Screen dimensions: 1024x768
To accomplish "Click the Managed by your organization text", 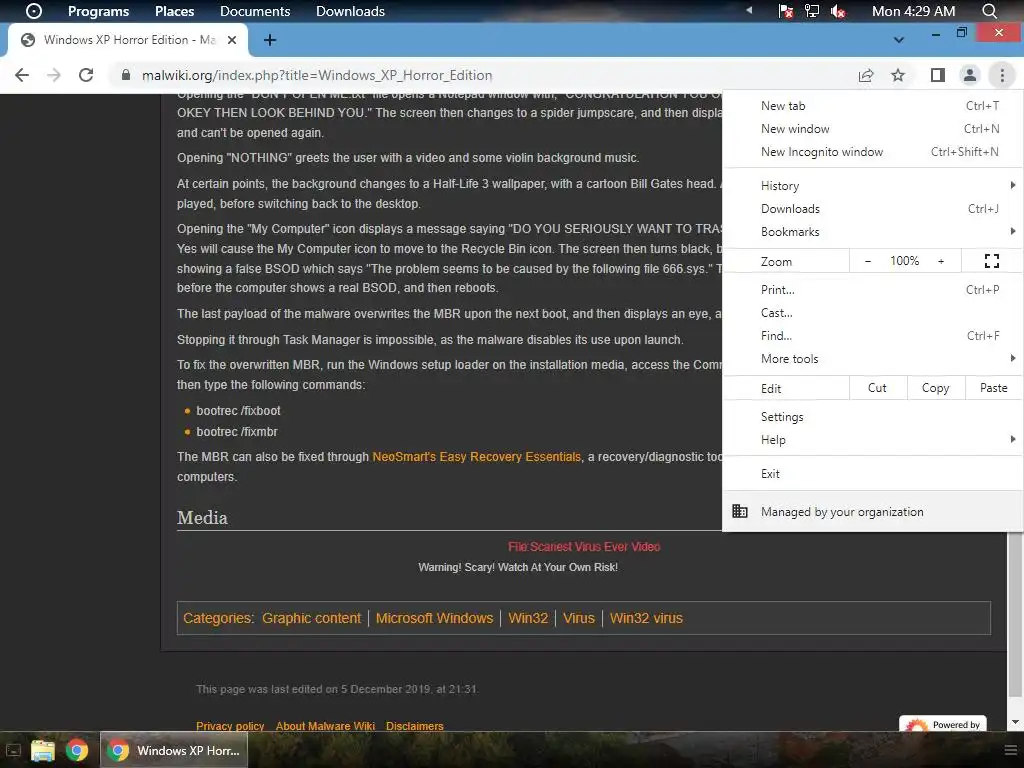I will pos(842,511).
